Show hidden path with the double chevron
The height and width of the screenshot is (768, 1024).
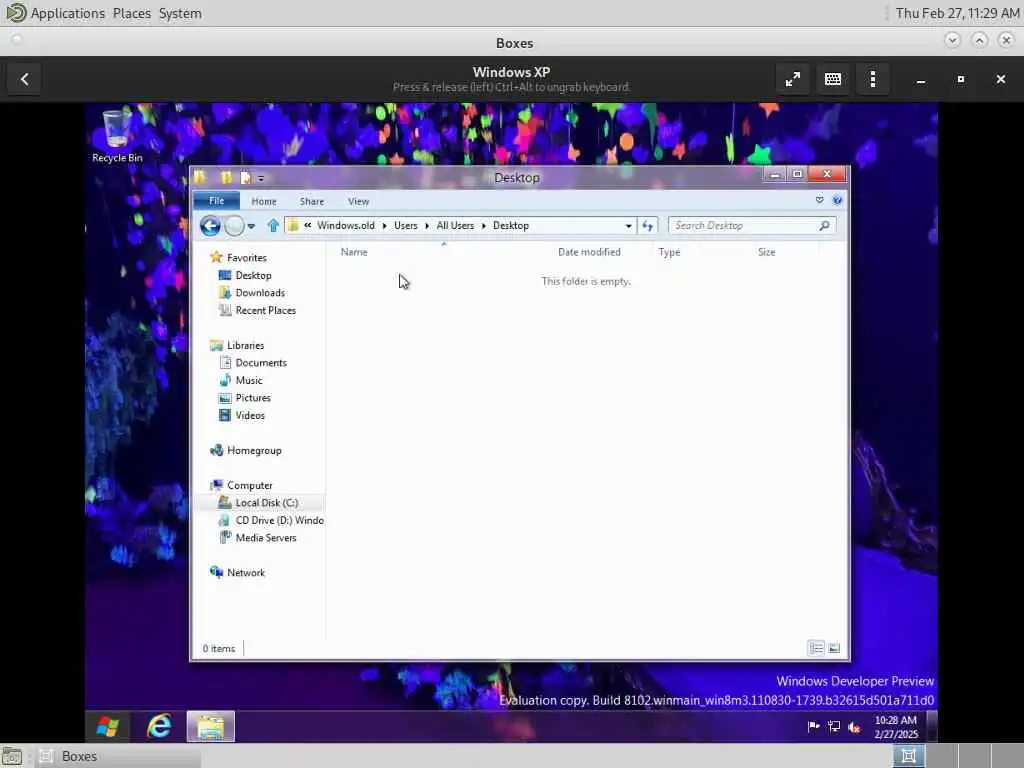pyautogui.click(x=308, y=225)
